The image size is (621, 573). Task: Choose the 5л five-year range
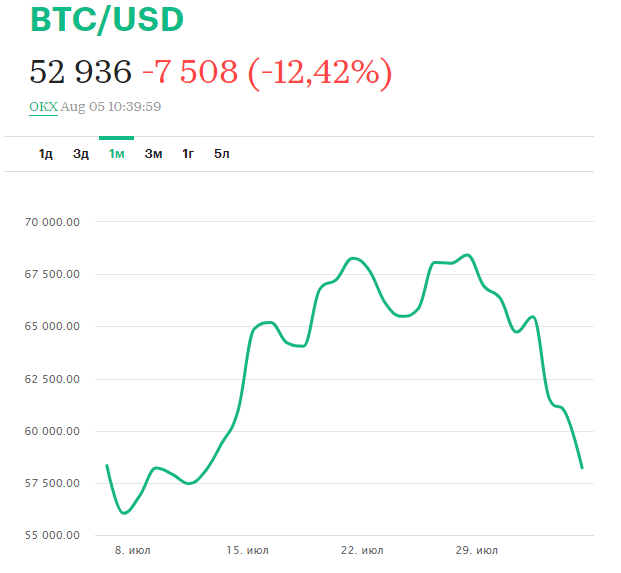point(222,154)
